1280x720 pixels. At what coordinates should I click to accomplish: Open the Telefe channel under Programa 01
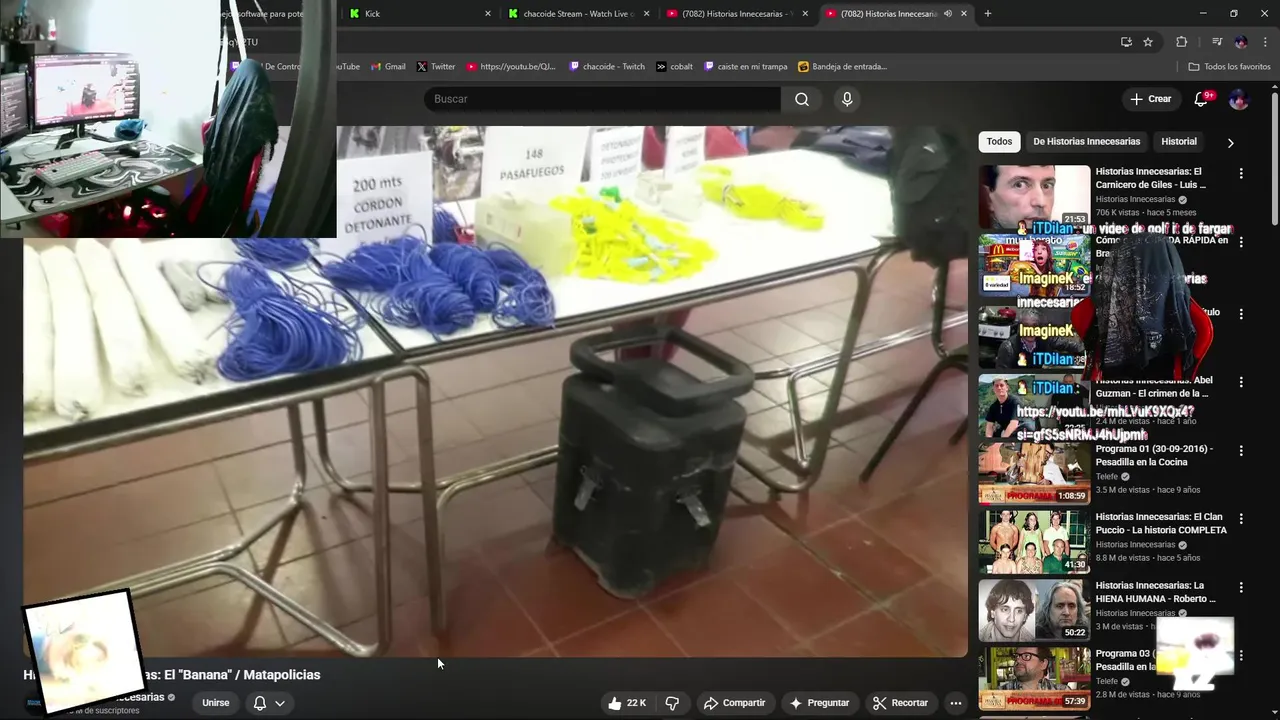pos(1106,477)
